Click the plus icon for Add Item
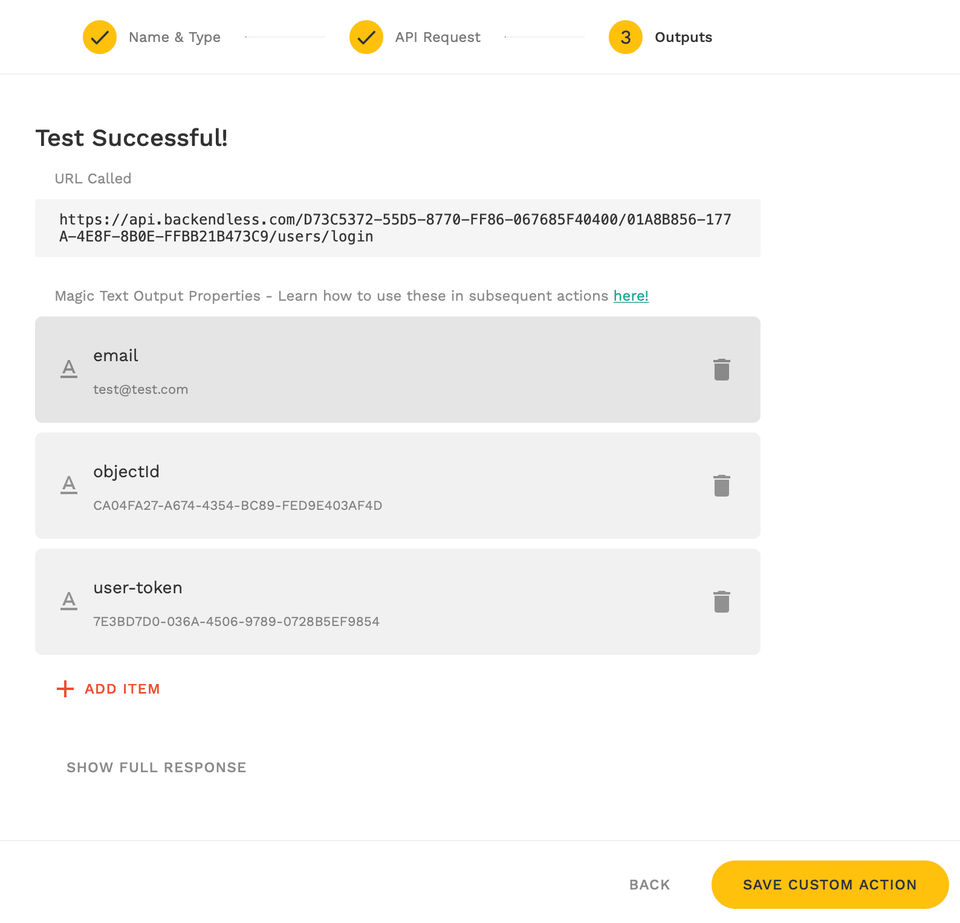Screen dimensions: 960x923 65,689
